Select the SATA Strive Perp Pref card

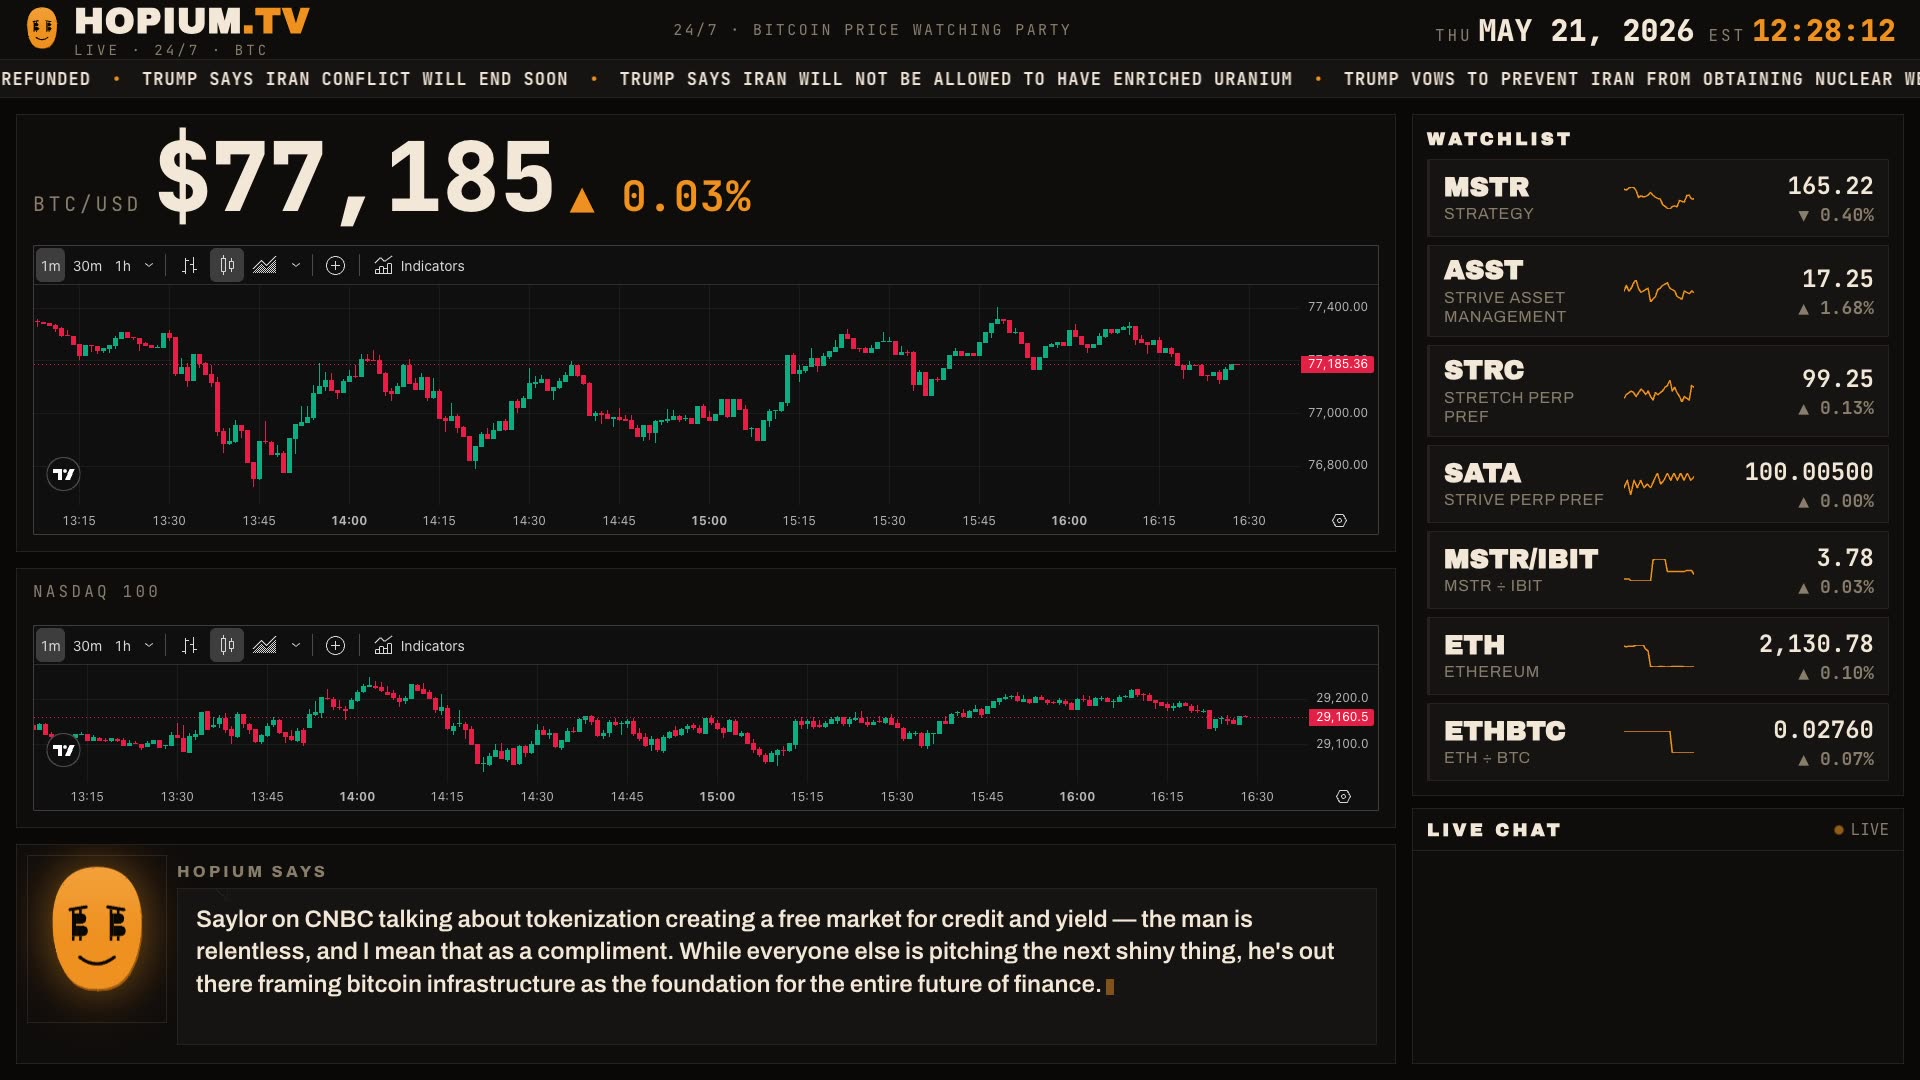1658,484
